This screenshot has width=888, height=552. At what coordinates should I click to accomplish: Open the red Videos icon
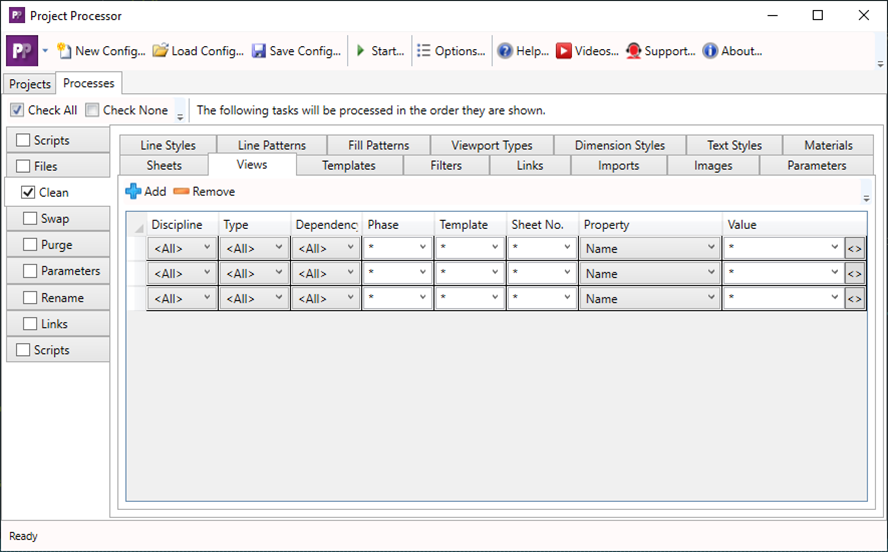pyautogui.click(x=563, y=51)
